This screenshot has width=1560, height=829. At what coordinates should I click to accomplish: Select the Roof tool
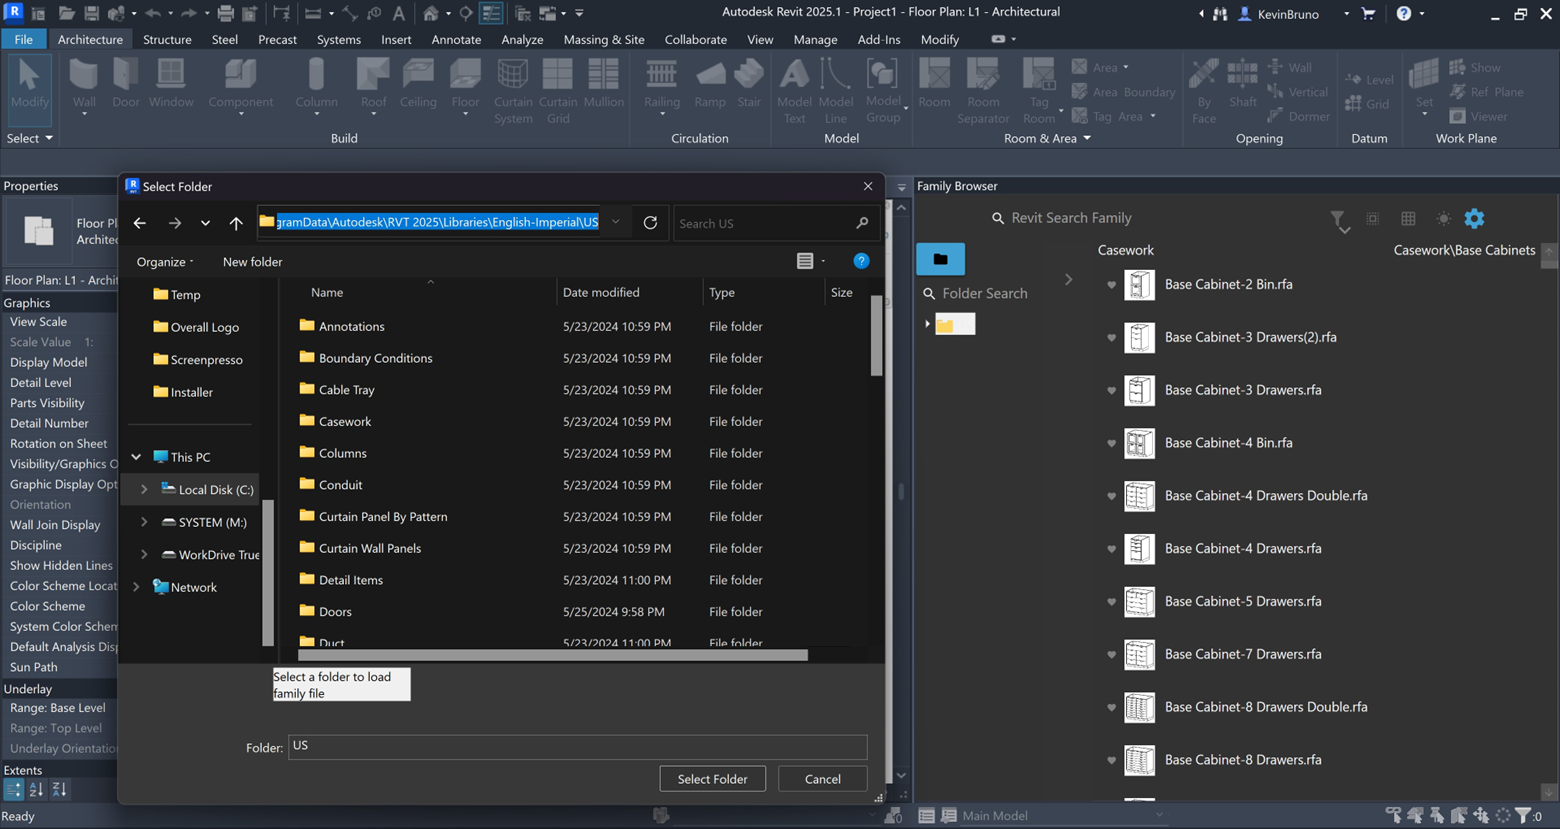point(373,84)
